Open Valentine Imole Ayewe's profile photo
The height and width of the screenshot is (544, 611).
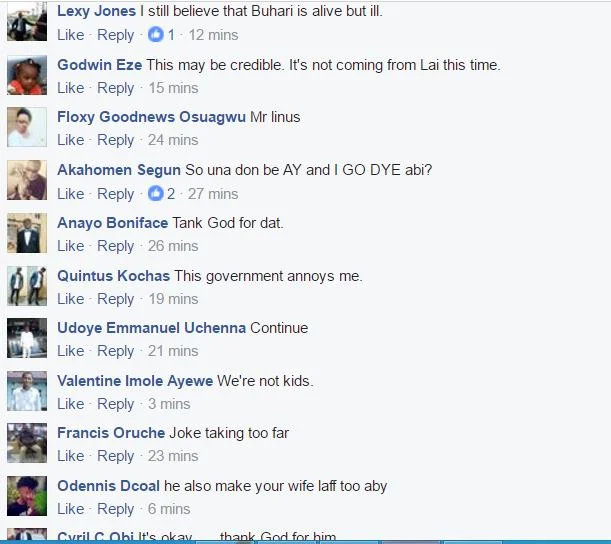pos(27,391)
